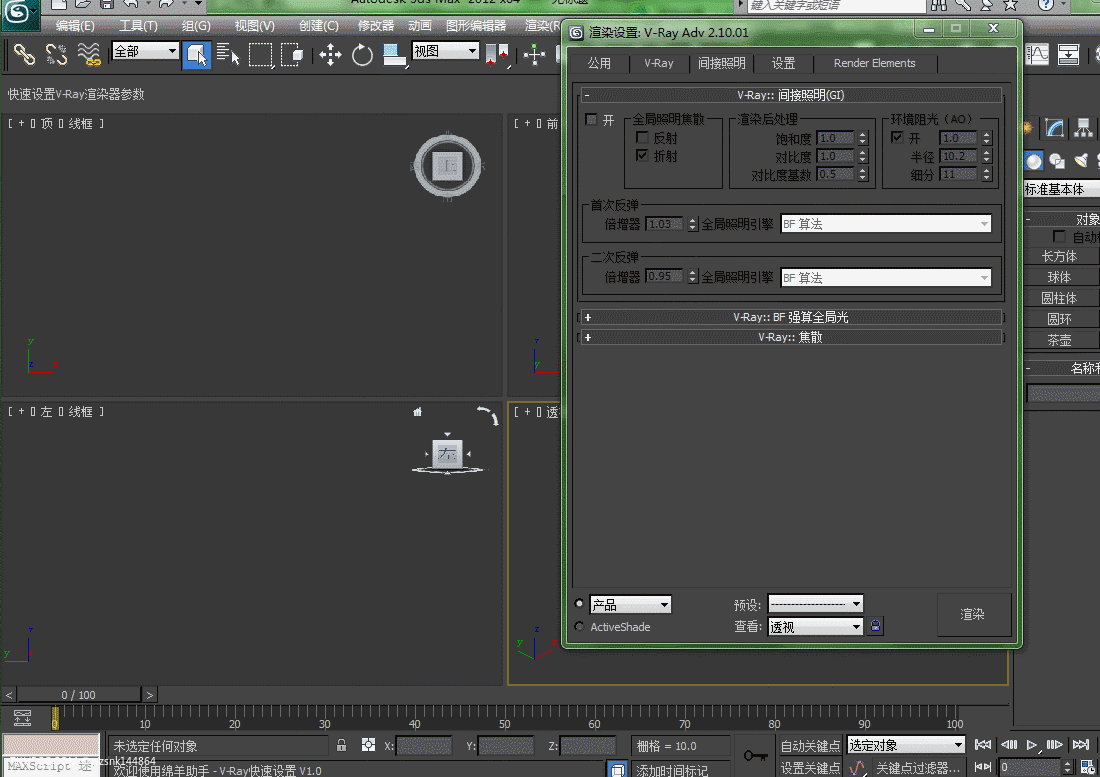Click the Set Key key icon
This screenshot has width=1100, height=777.
(x=755, y=756)
